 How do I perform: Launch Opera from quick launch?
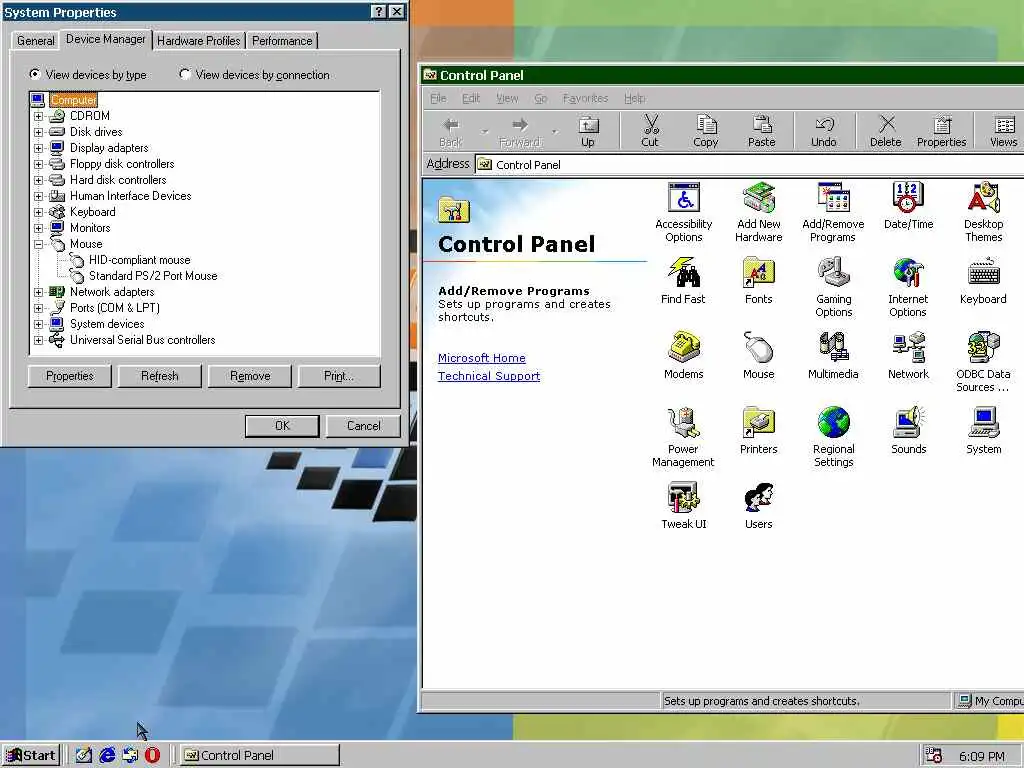click(x=152, y=756)
